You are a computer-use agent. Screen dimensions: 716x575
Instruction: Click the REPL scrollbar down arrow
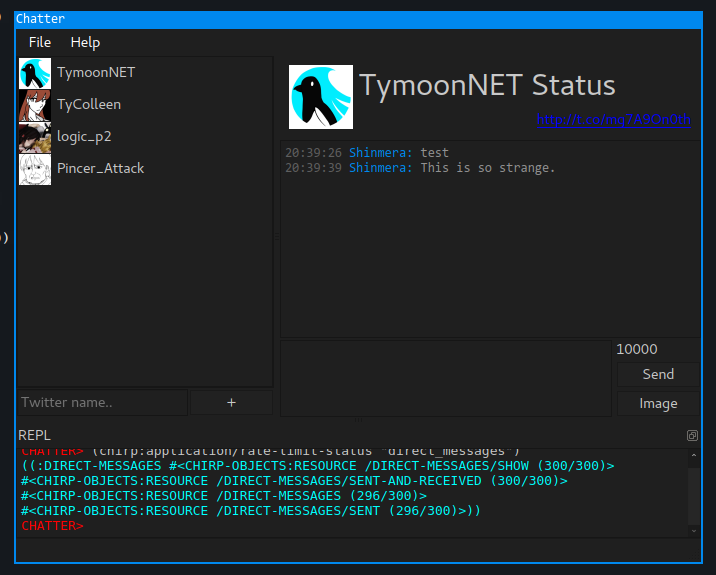pos(695,531)
